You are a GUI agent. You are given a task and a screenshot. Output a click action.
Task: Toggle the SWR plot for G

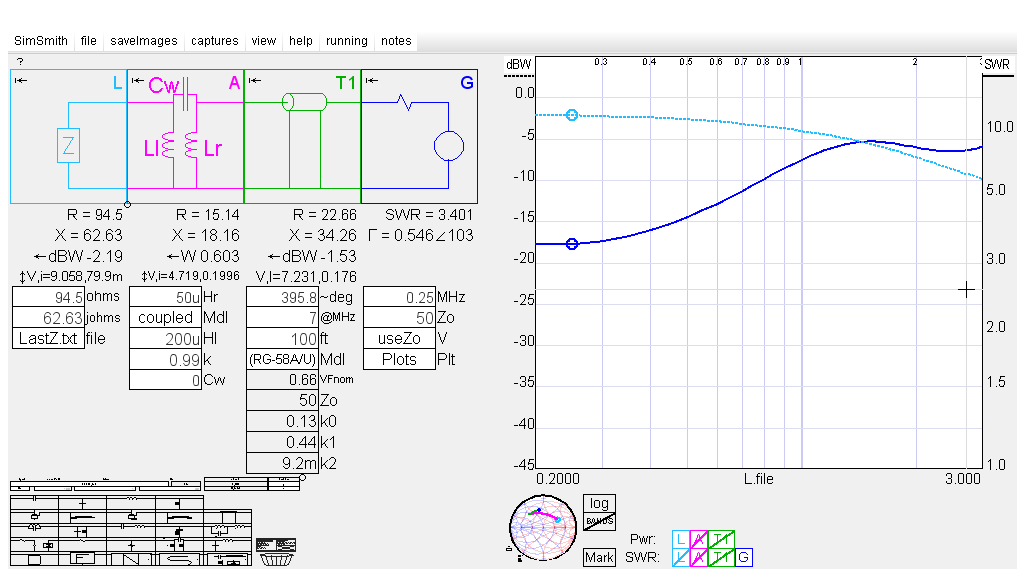pos(744,557)
